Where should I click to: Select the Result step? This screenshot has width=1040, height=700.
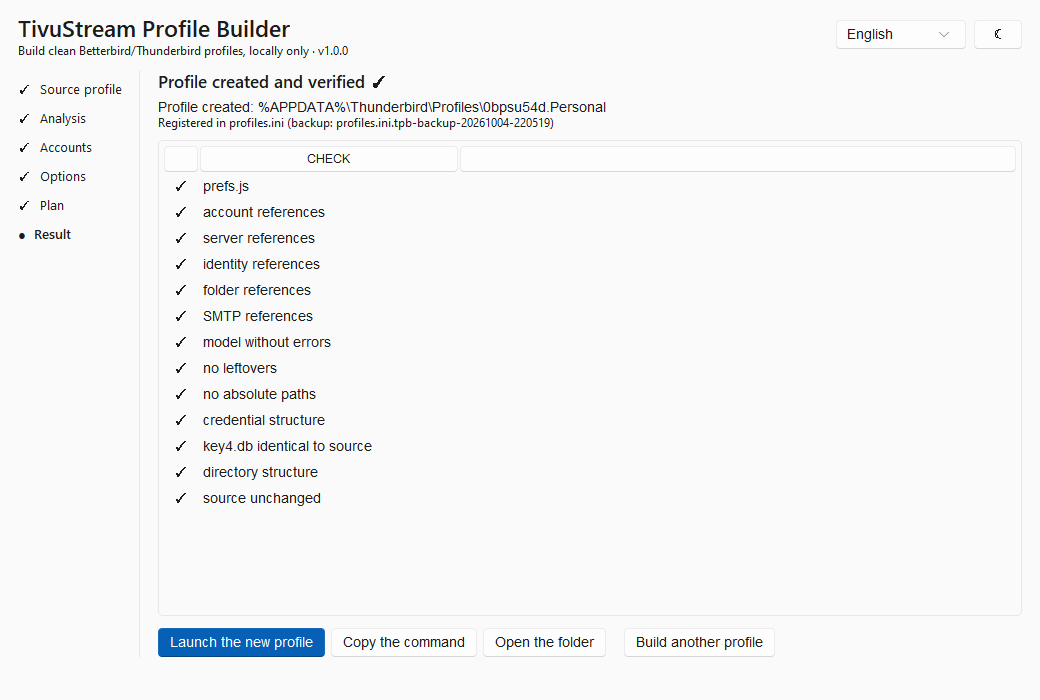[x=45, y=235]
